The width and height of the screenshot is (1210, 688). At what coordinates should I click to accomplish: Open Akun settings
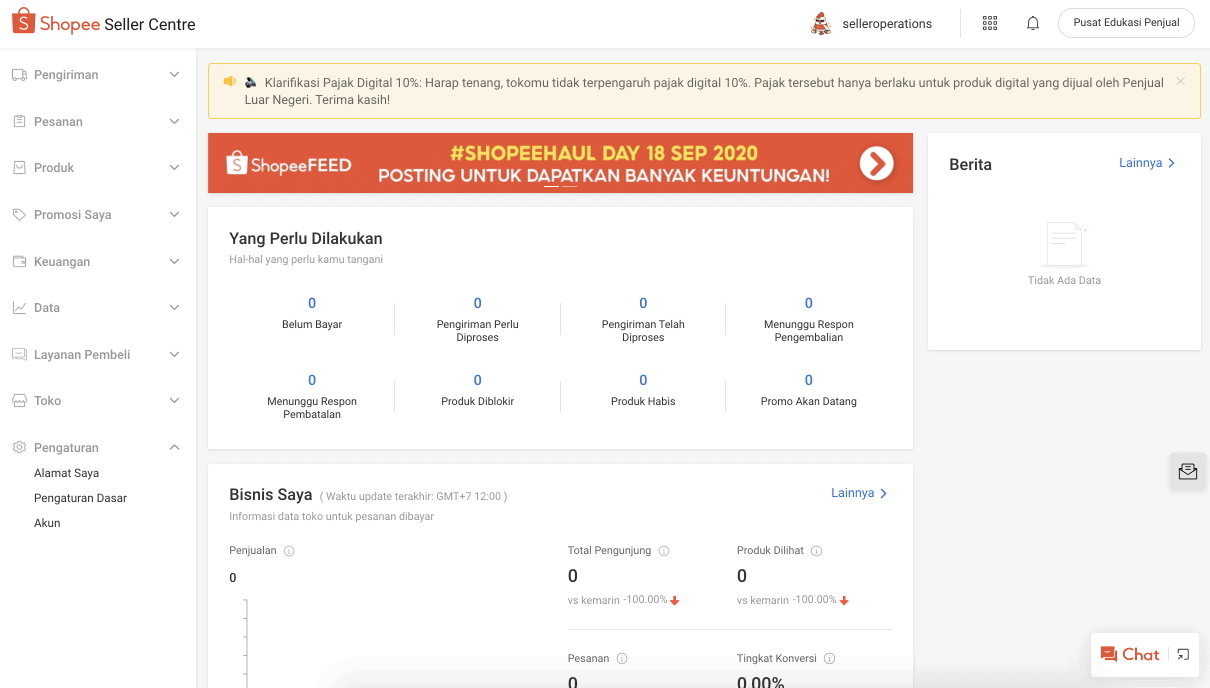tap(47, 523)
